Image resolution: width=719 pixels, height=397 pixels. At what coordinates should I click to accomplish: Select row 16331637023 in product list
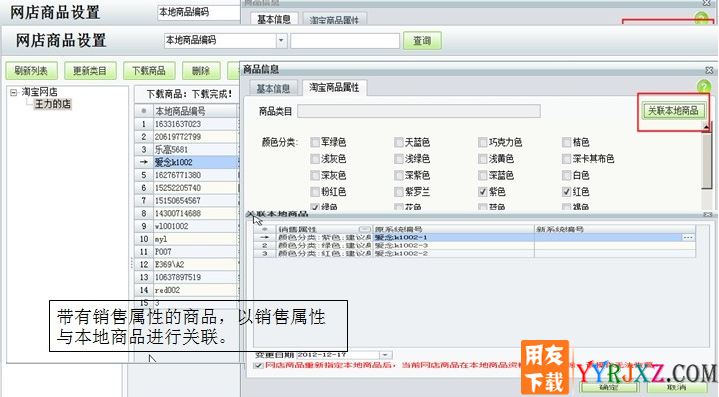[186, 124]
